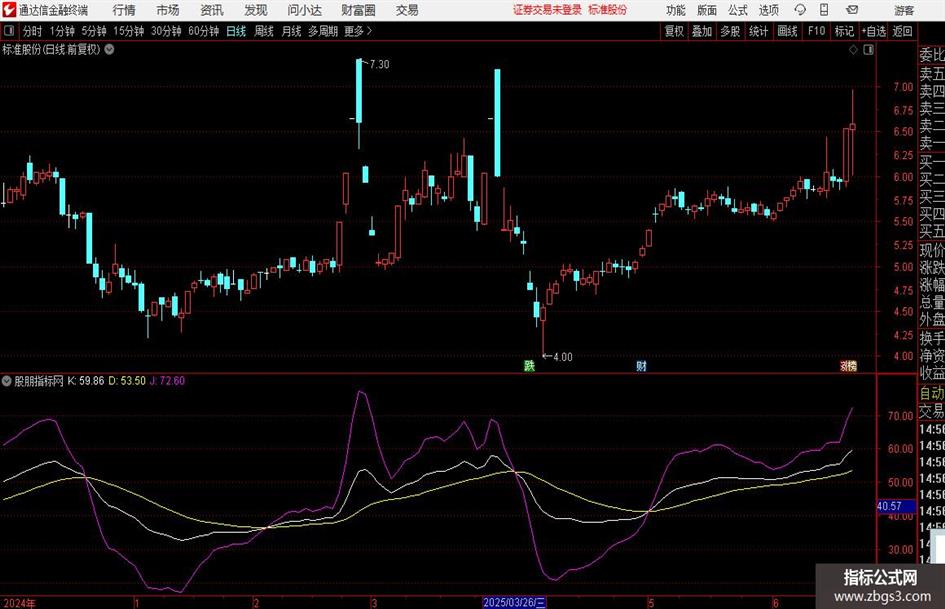Image resolution: width=945 pixels, height=609 pixels.
Task: Open the 行情 menu
Action: click(x=124, y=10)
